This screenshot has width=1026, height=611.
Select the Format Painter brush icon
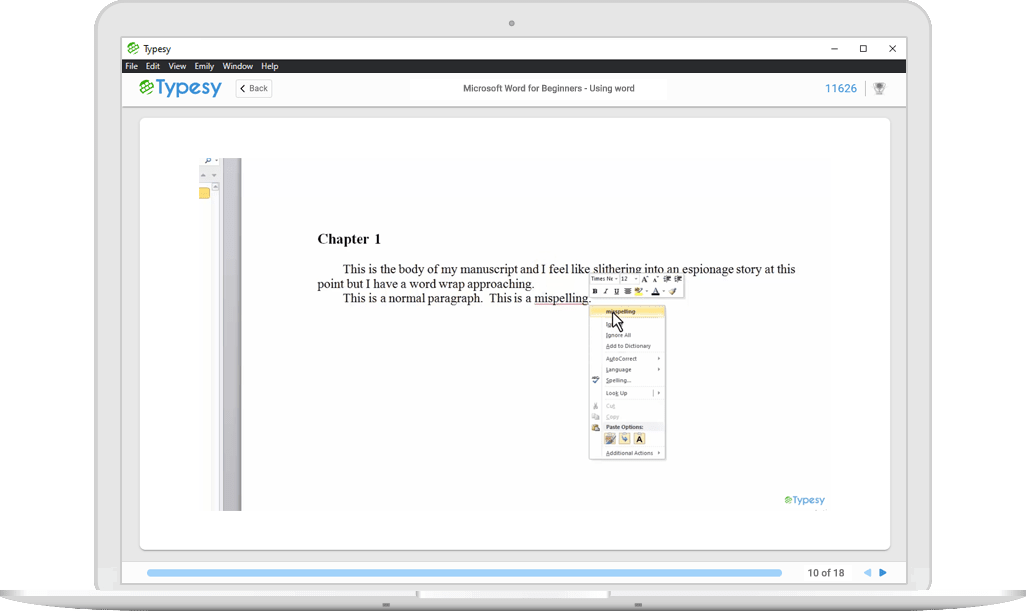(x=673, y=291)
